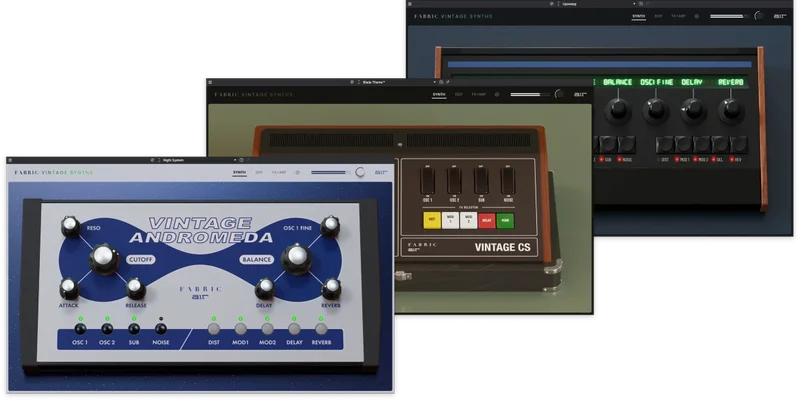Image resolution: width=800 pixels, height=401 pixels.
Task: Click master level knob in Andromeda header
Action: click(360, 172)
